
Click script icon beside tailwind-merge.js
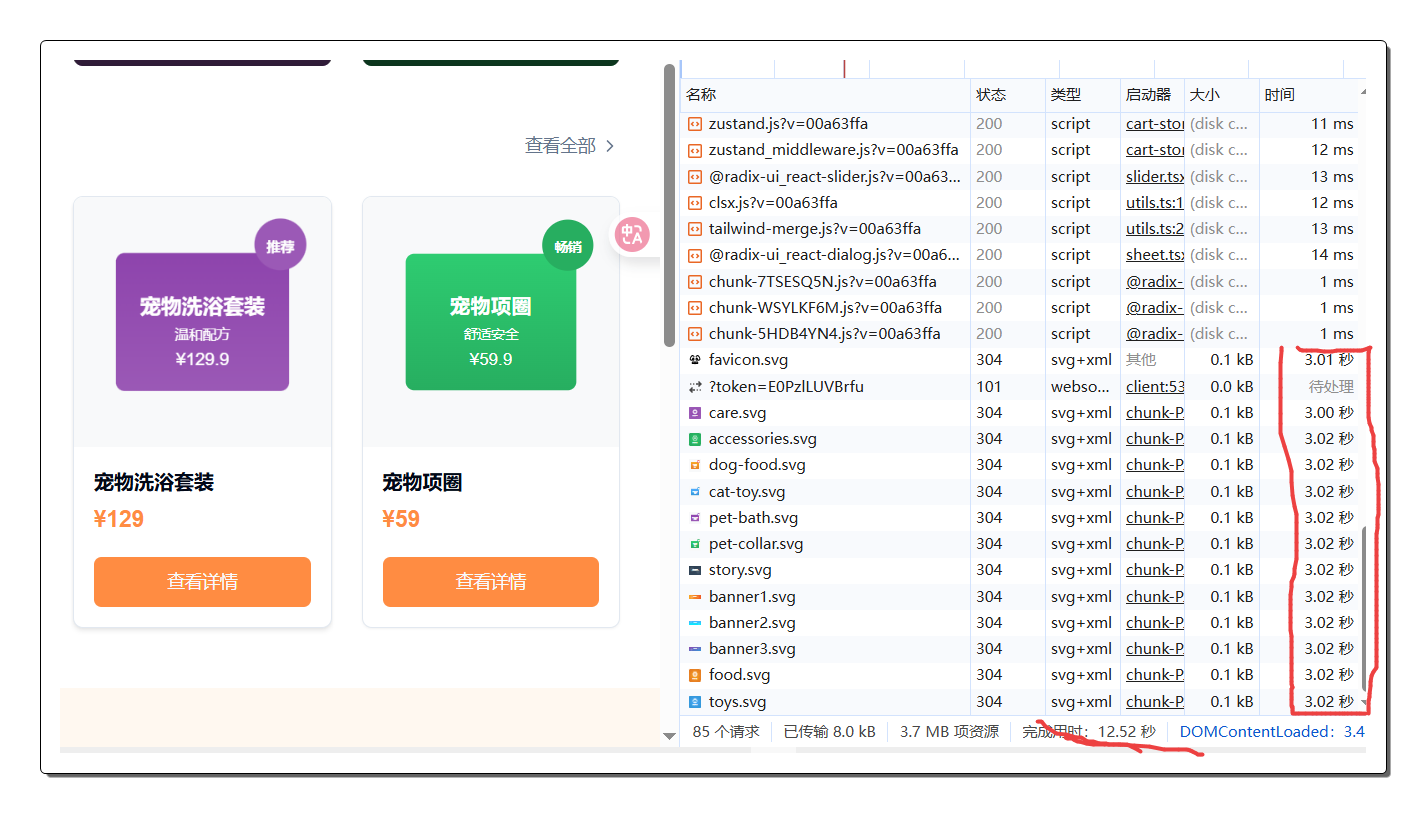[695, 229]
